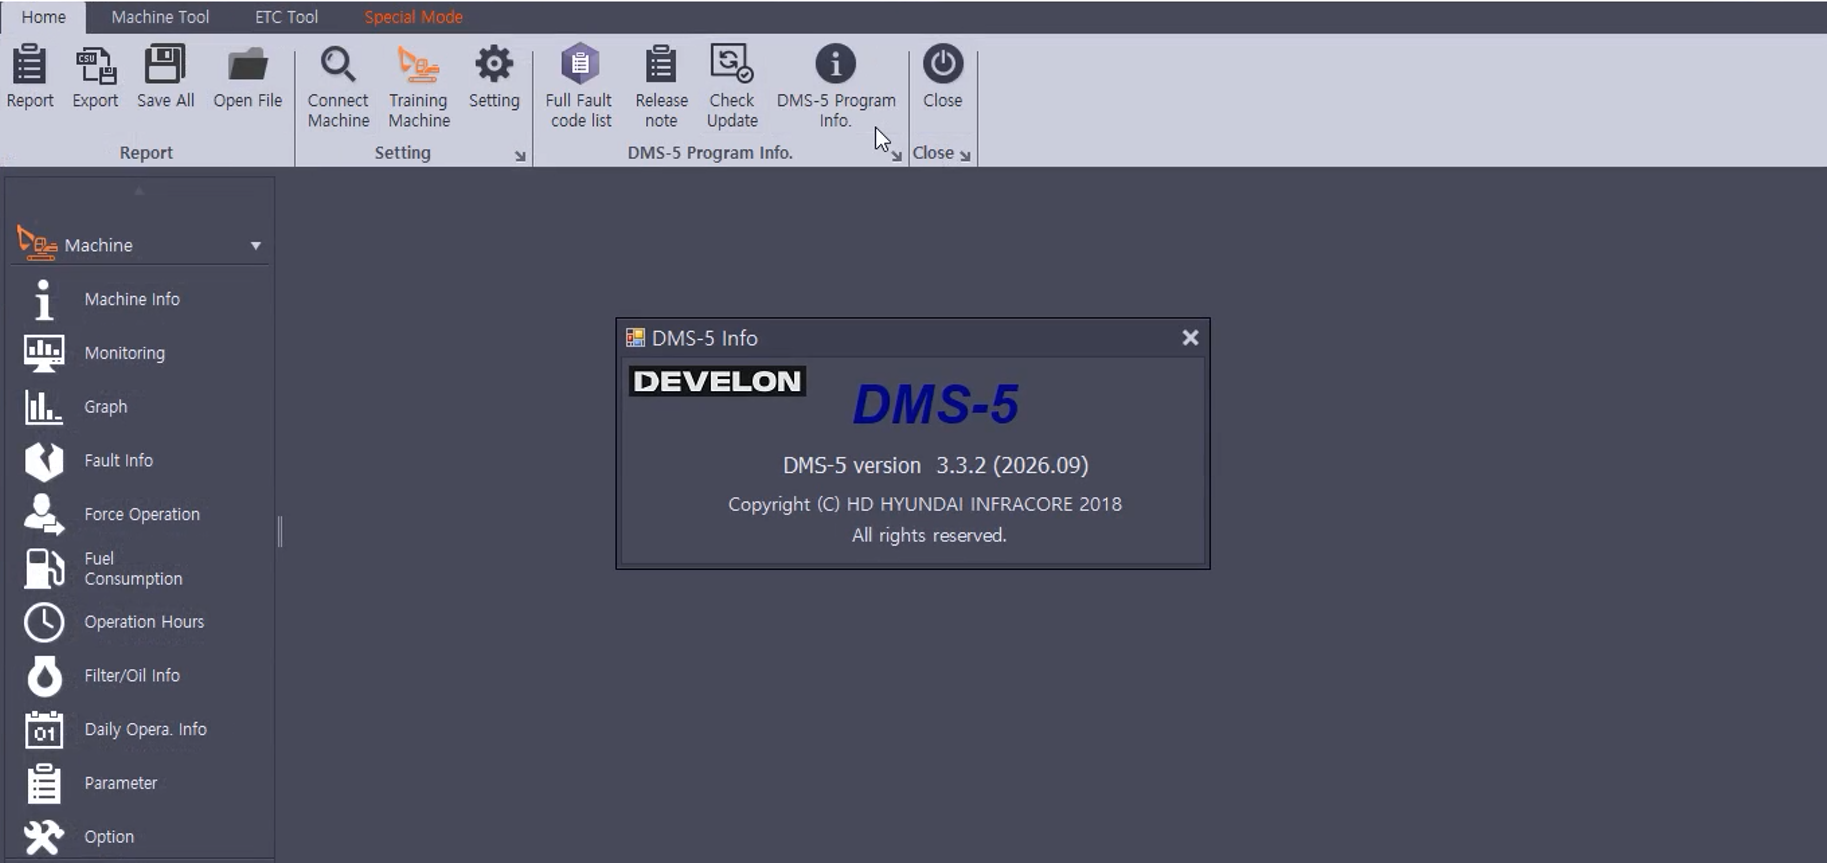Expand the Machine dropdown in sidebar
1827x863 pixels.
256,246
